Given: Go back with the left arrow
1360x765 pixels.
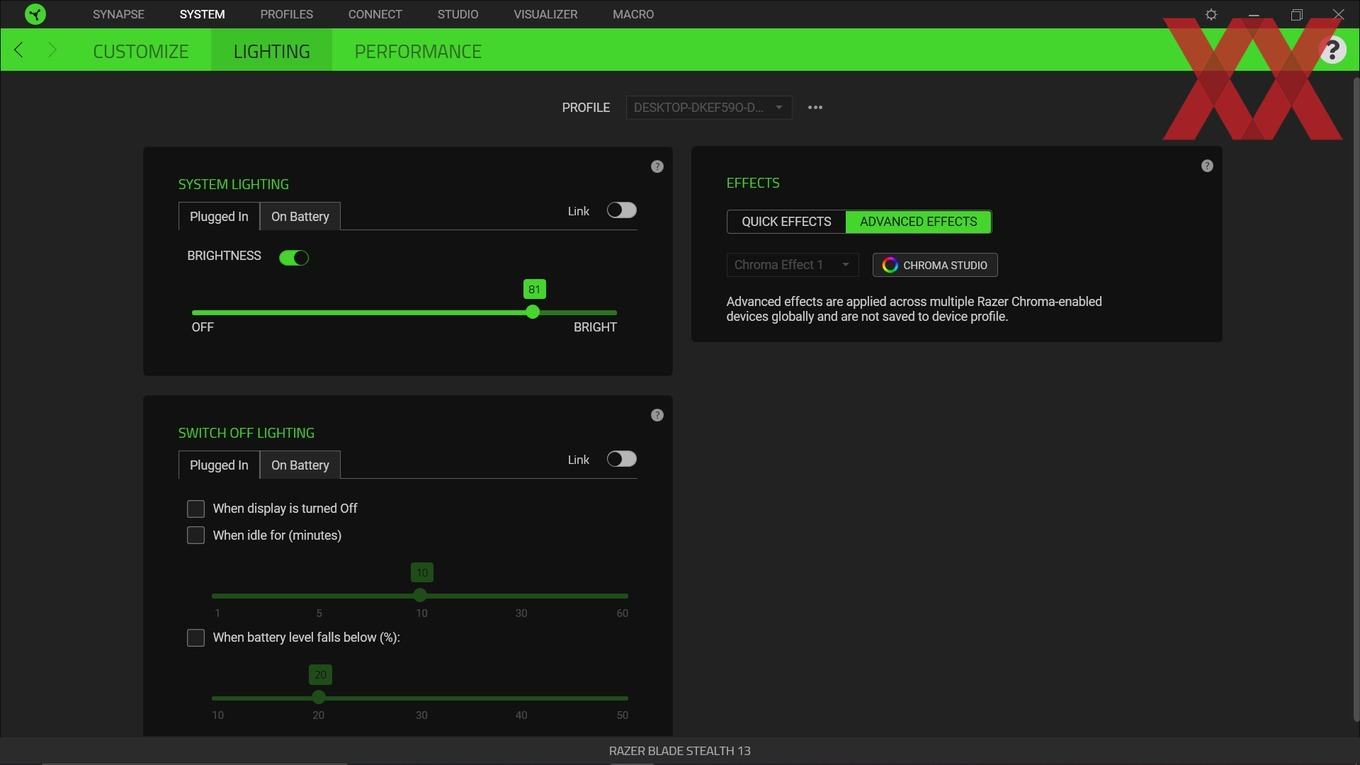Looking at the screenshot, I should [18, 50].
